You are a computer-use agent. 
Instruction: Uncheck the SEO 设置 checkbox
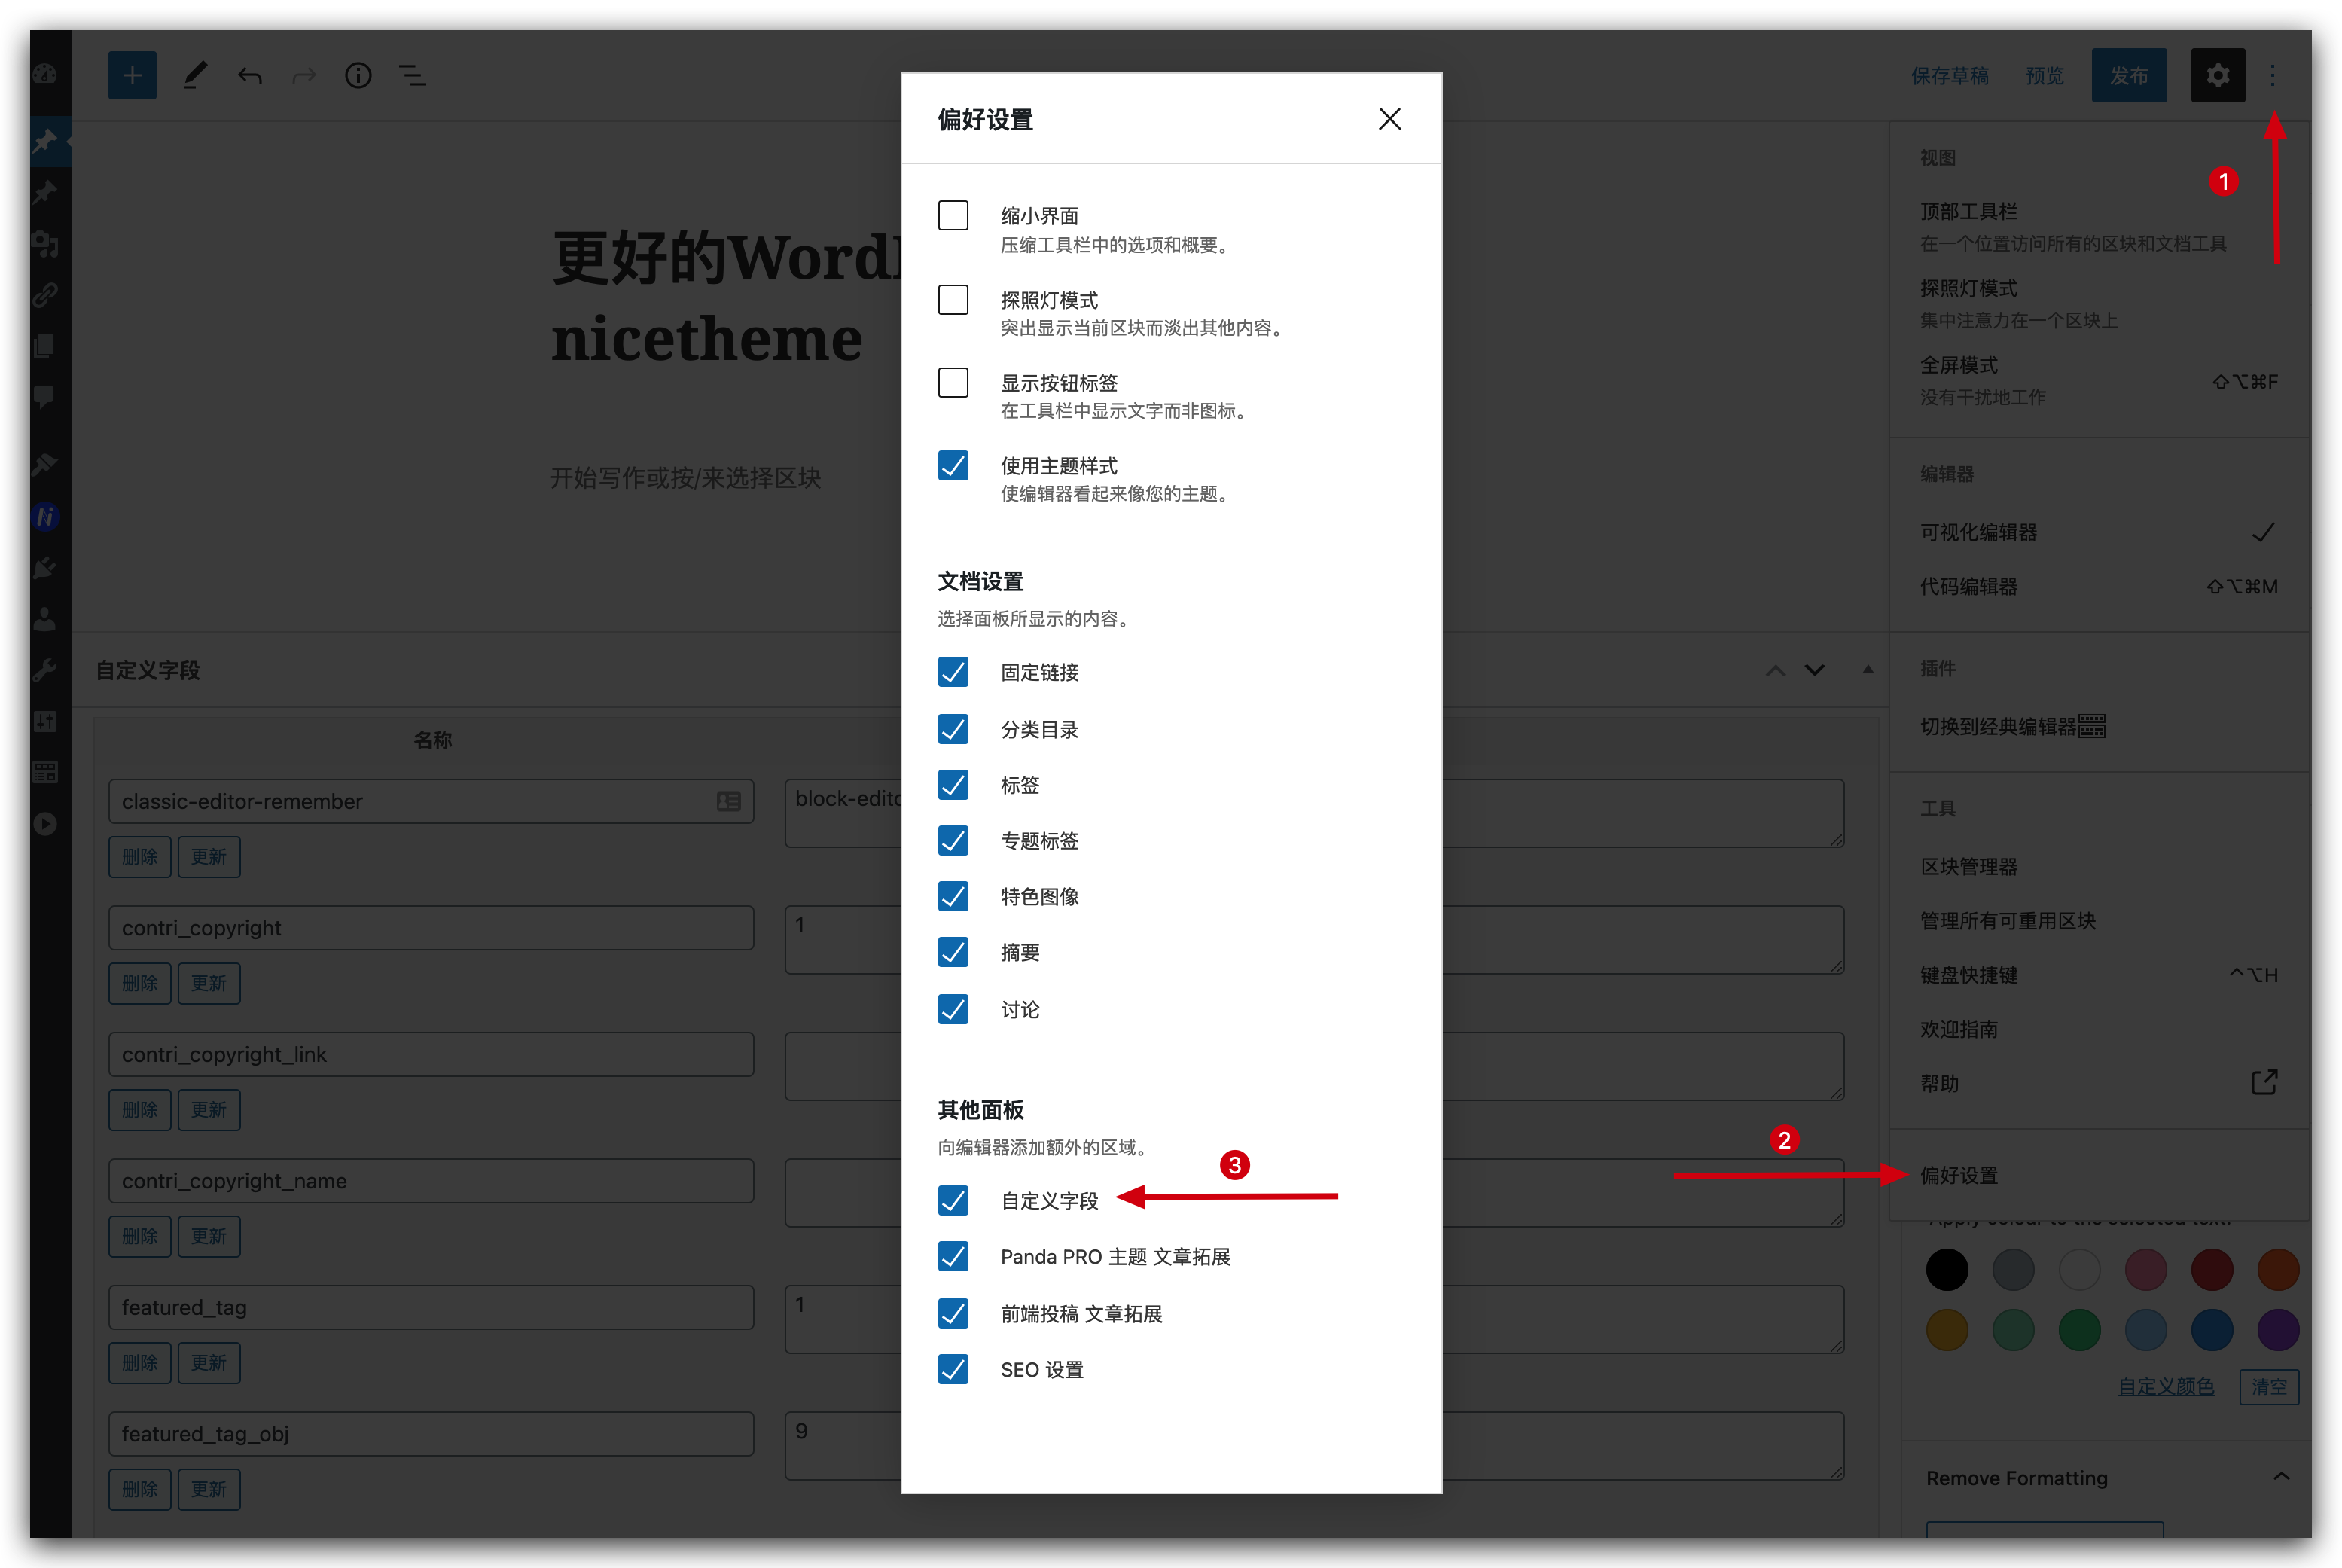(x=953, y=1369)
